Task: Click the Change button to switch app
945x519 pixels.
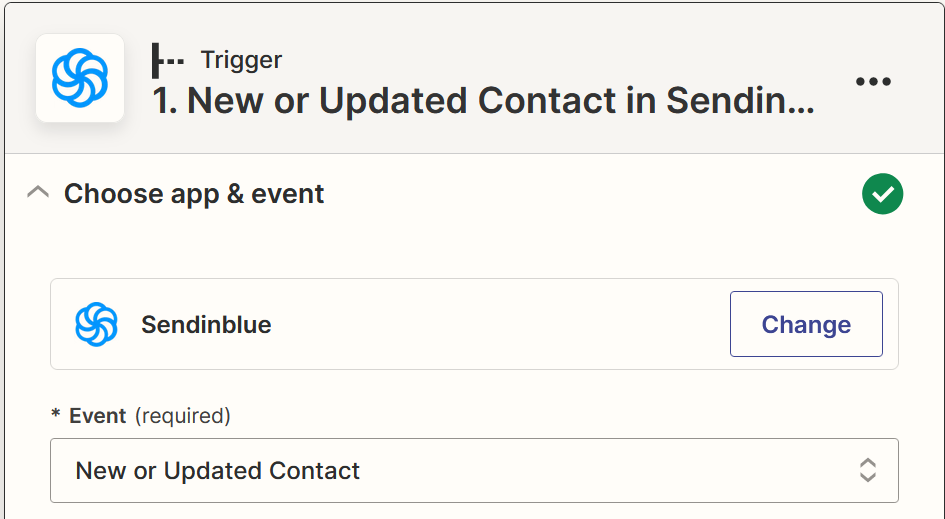Action: [x=806, y=324]
